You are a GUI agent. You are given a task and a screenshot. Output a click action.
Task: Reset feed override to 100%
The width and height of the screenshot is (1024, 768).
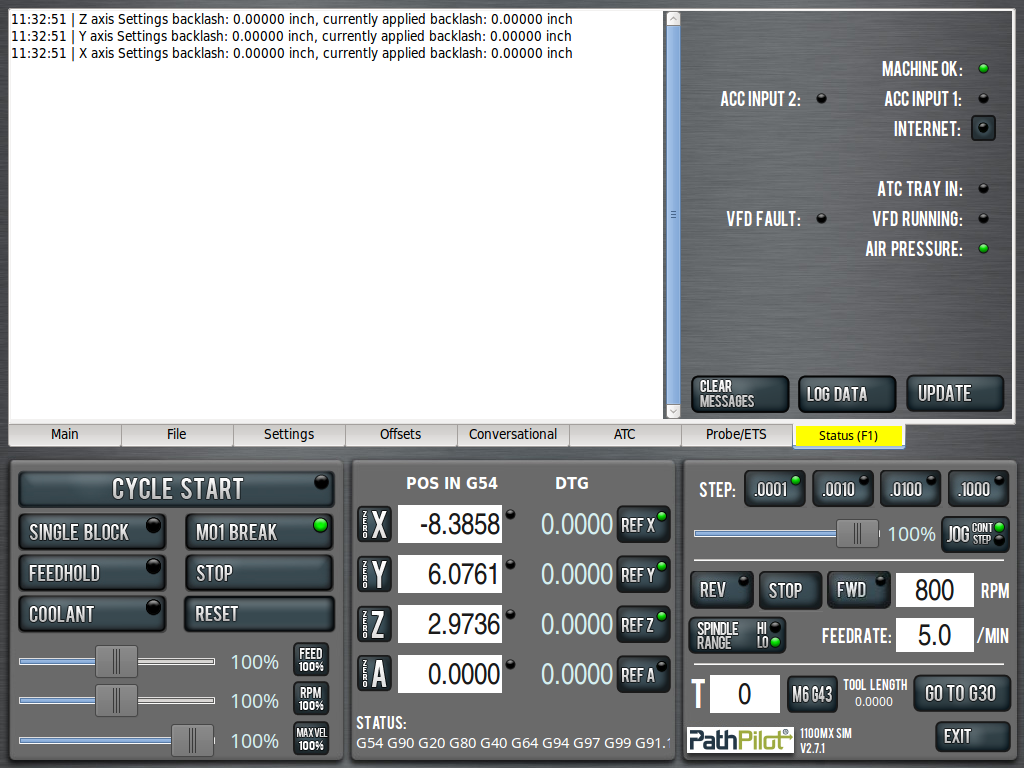point(311,660)
